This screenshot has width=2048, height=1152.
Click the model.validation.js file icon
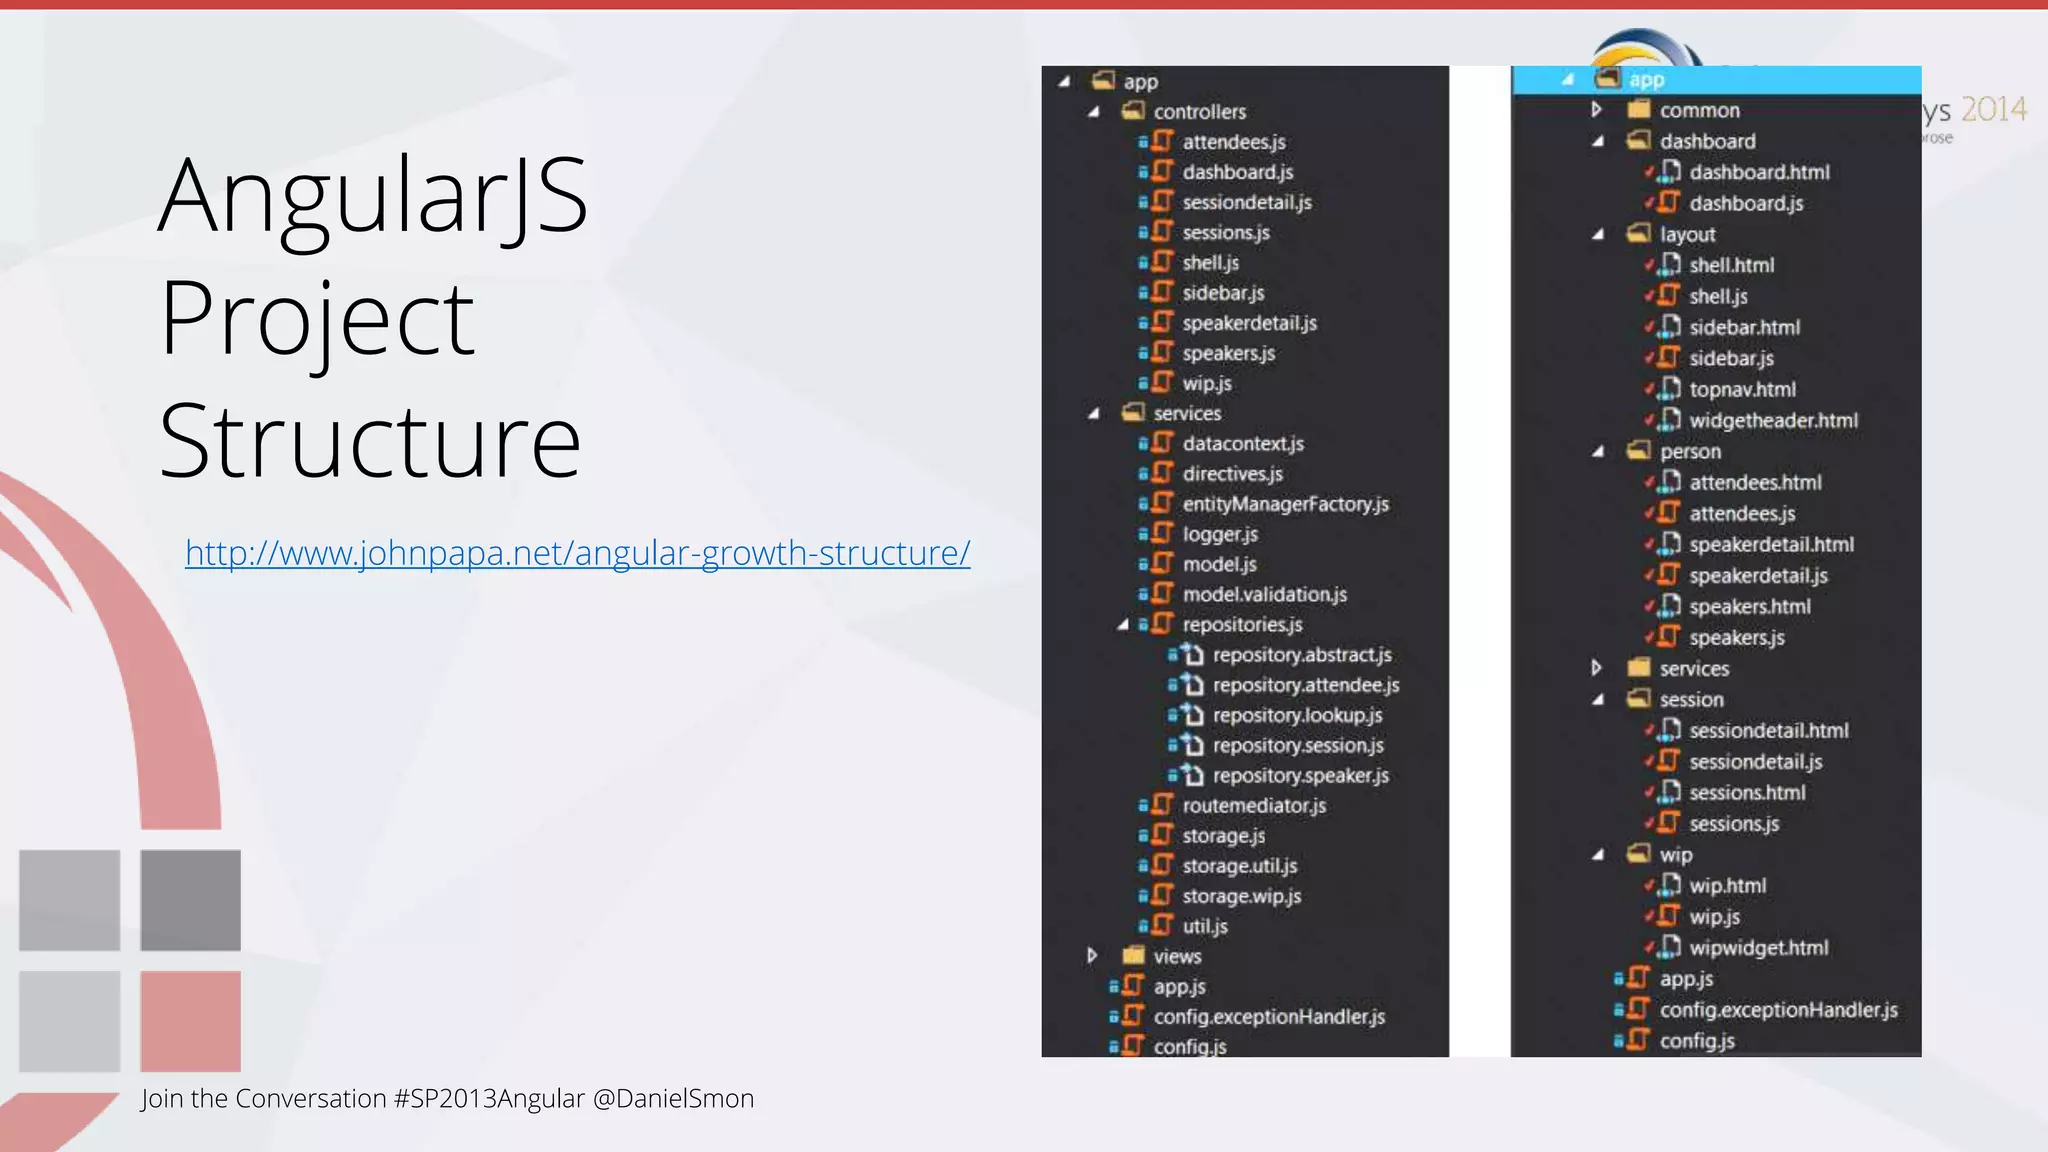point(1160,593)
